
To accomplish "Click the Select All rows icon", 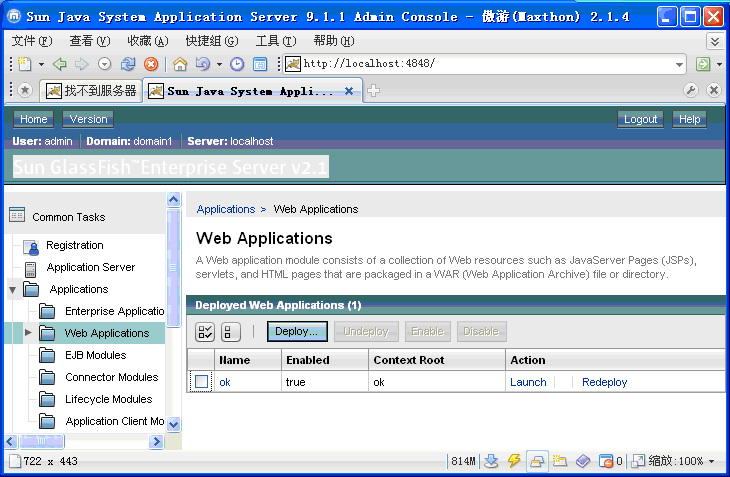I will click(205, 332).
